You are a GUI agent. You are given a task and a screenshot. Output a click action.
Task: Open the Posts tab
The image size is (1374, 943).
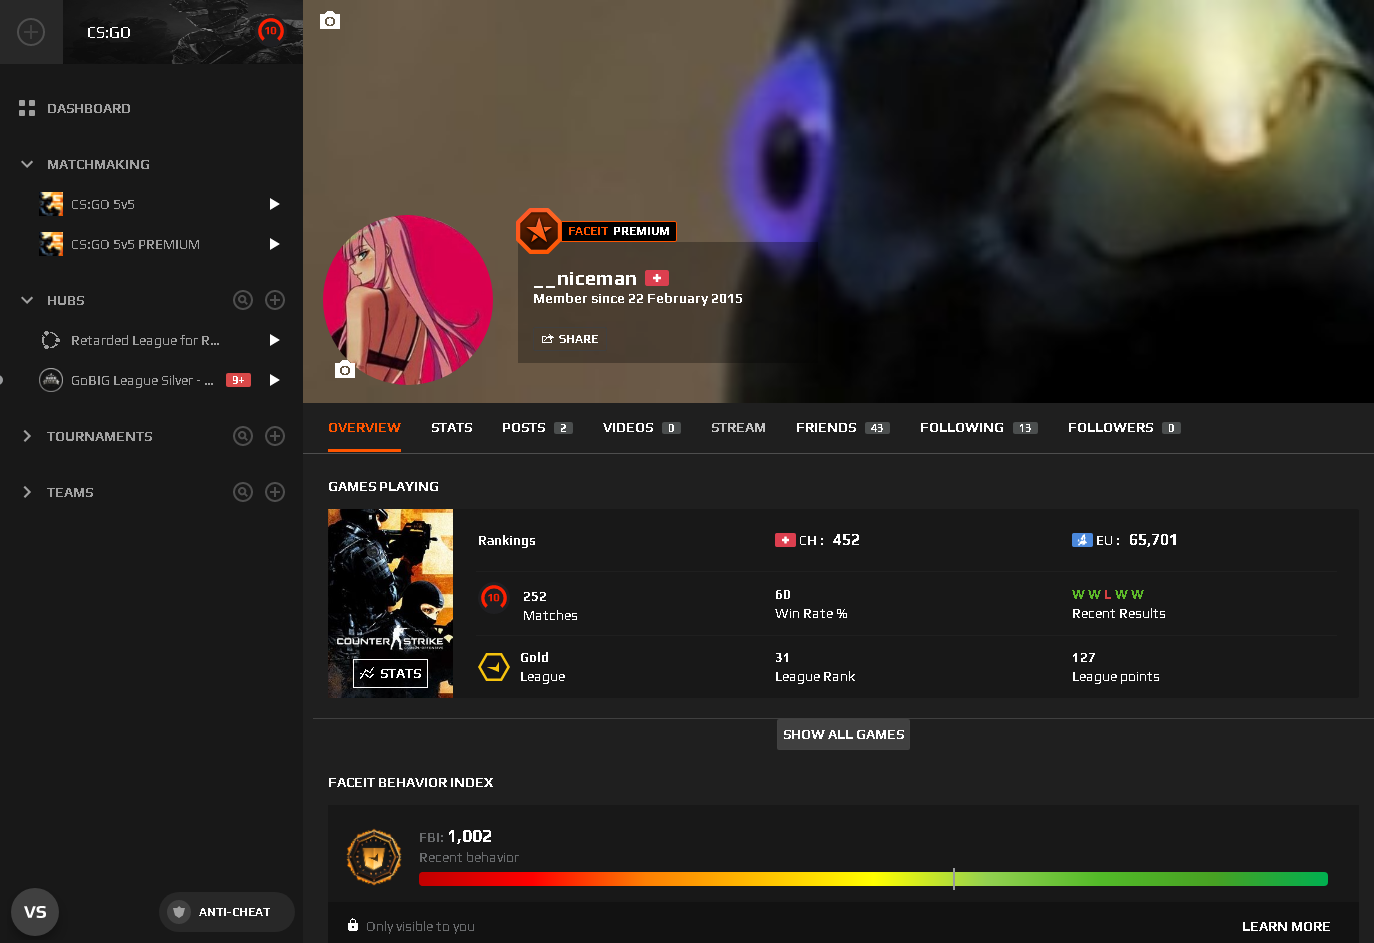[537, 427]
